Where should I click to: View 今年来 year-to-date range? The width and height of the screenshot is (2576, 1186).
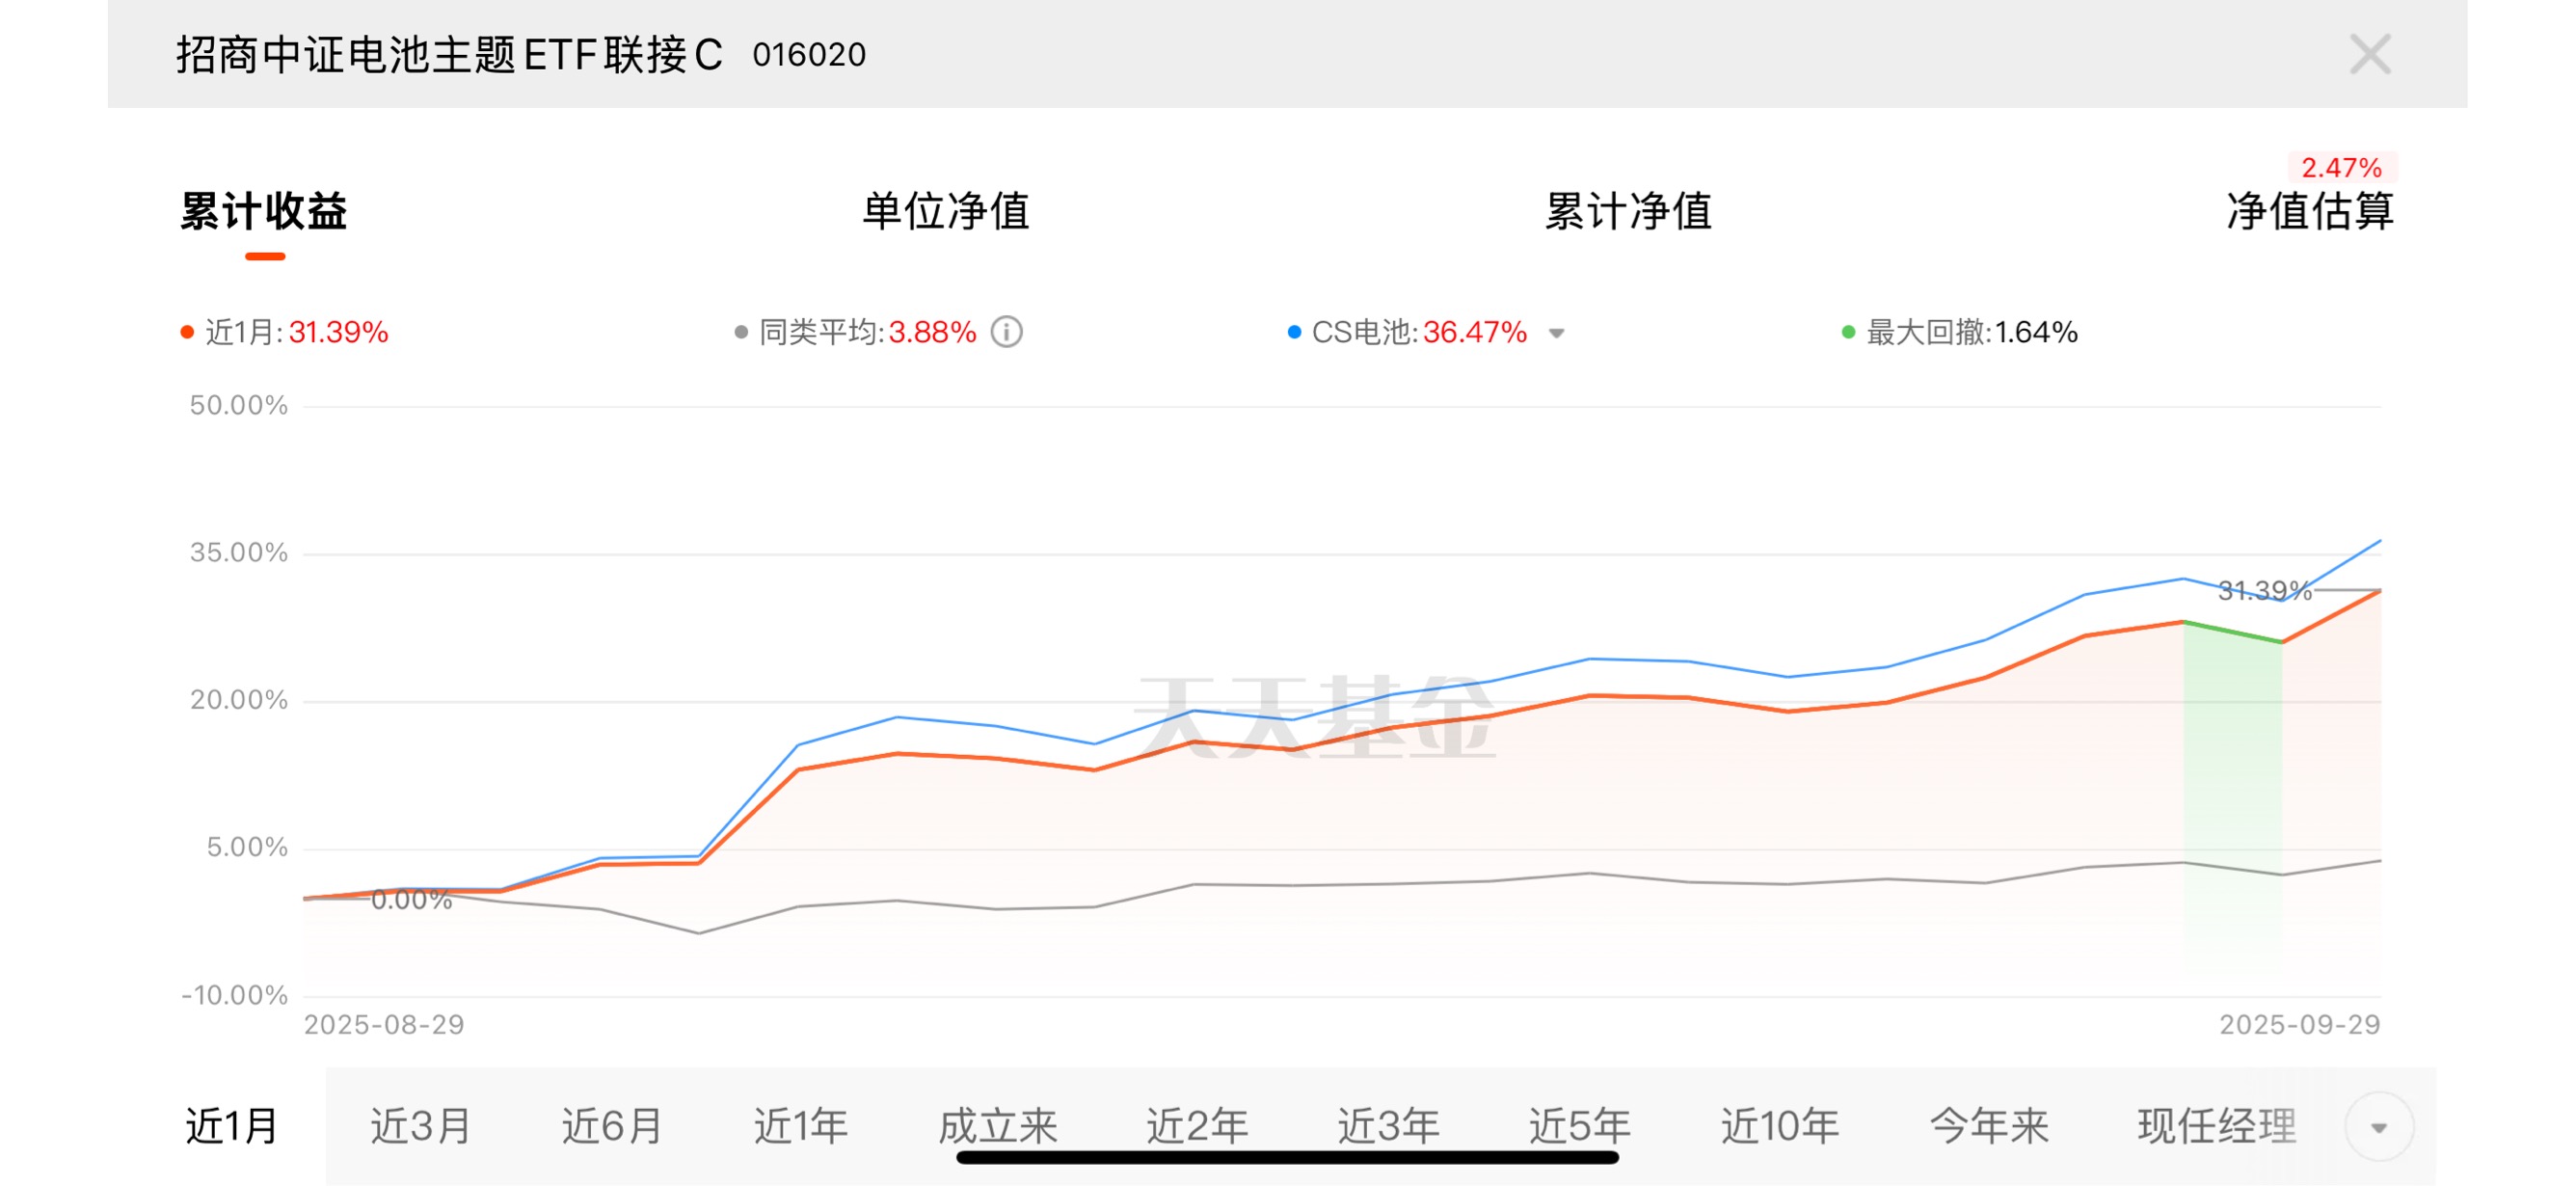click(1988, 1126)
